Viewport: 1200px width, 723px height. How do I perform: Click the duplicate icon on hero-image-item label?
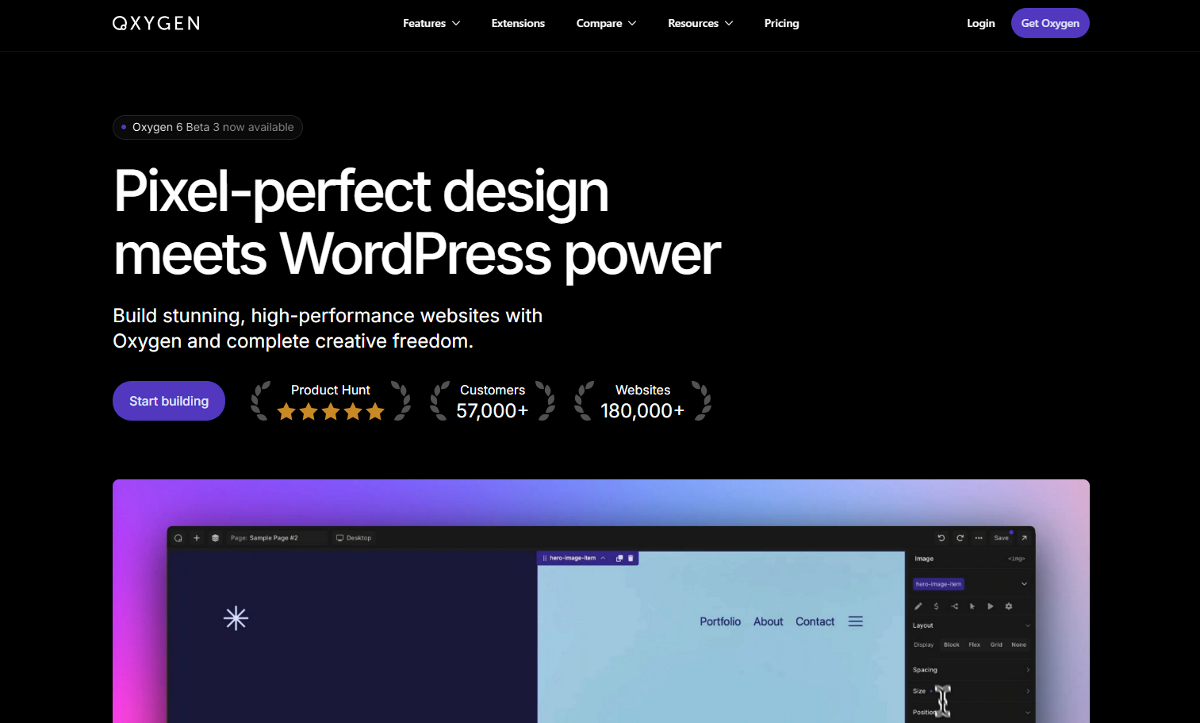619,558
